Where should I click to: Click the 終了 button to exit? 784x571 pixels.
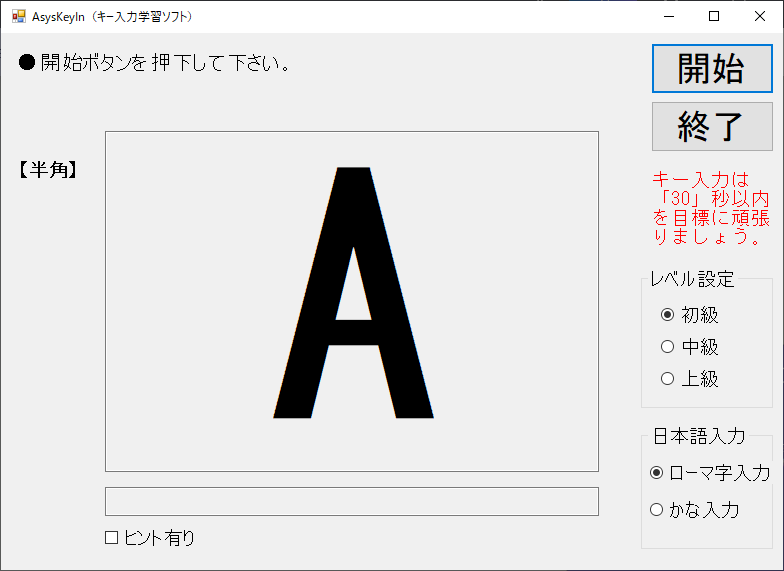click(x=712, y=126)
